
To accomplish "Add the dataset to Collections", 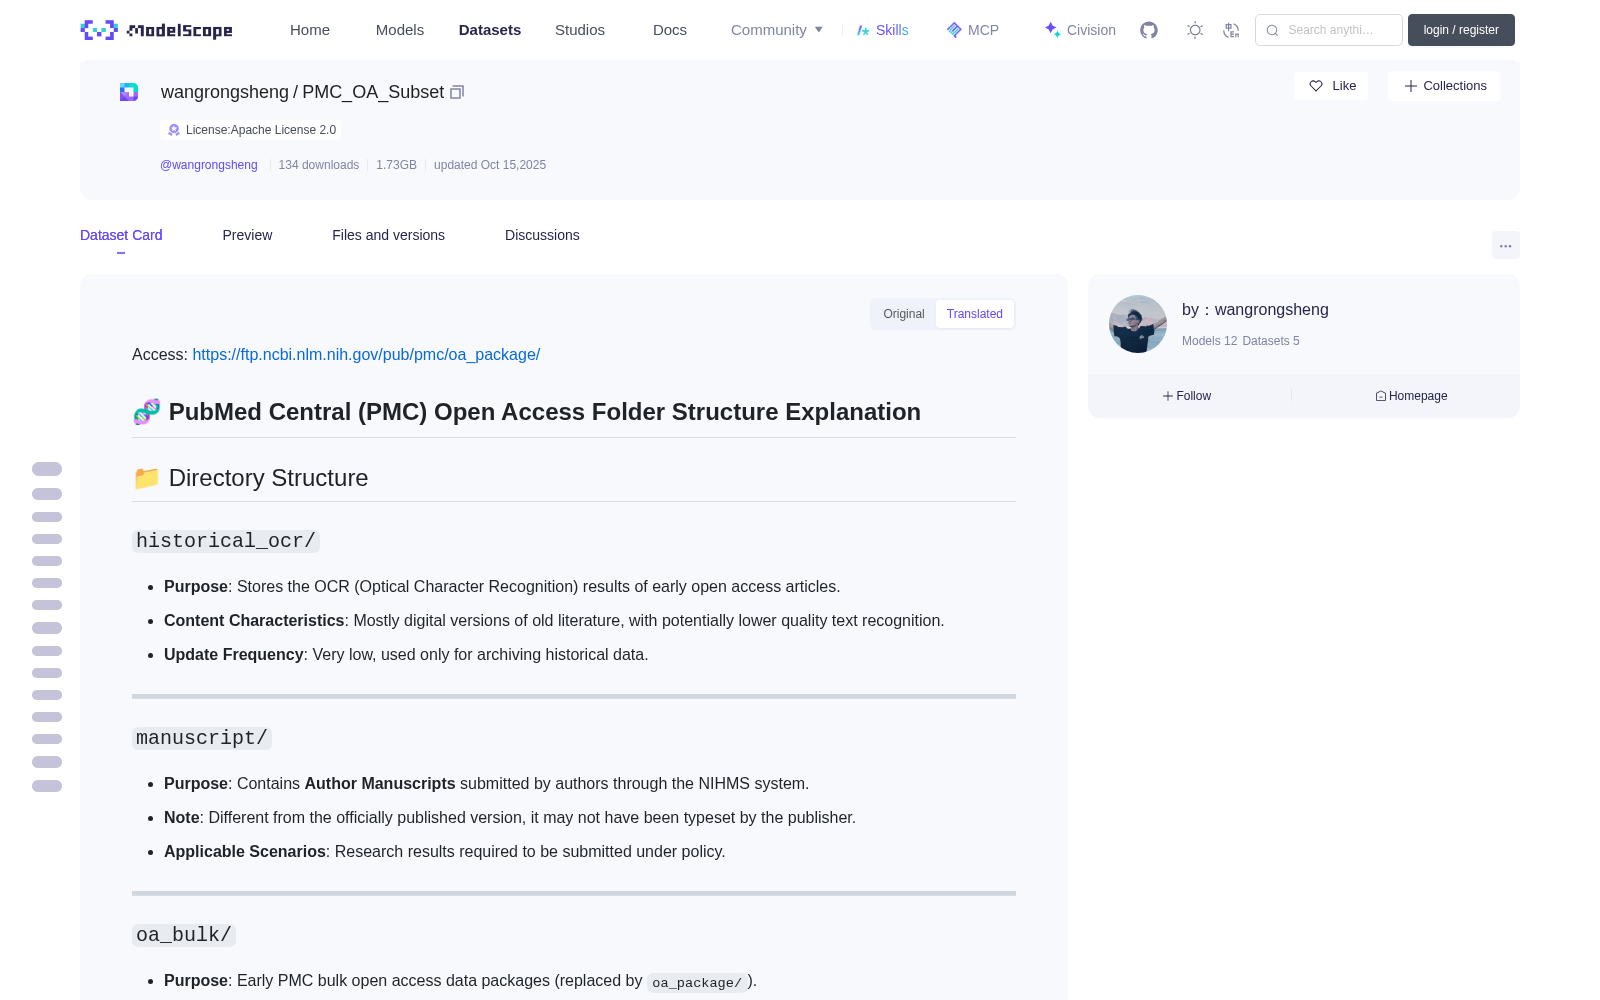I will click(x=1444, y=86).
